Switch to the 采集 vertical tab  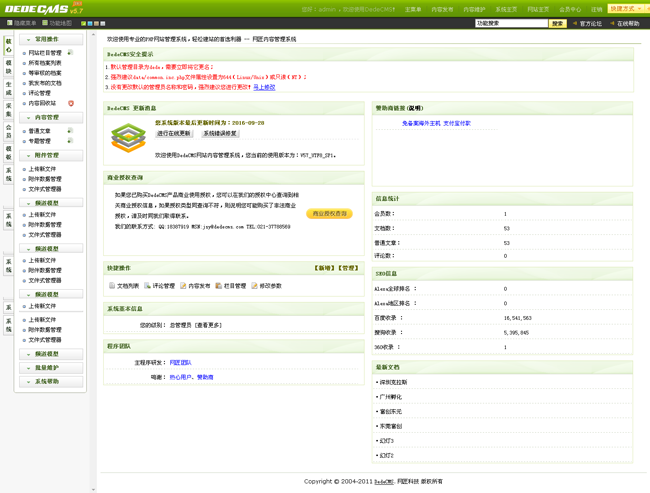[x=9, y=110]
